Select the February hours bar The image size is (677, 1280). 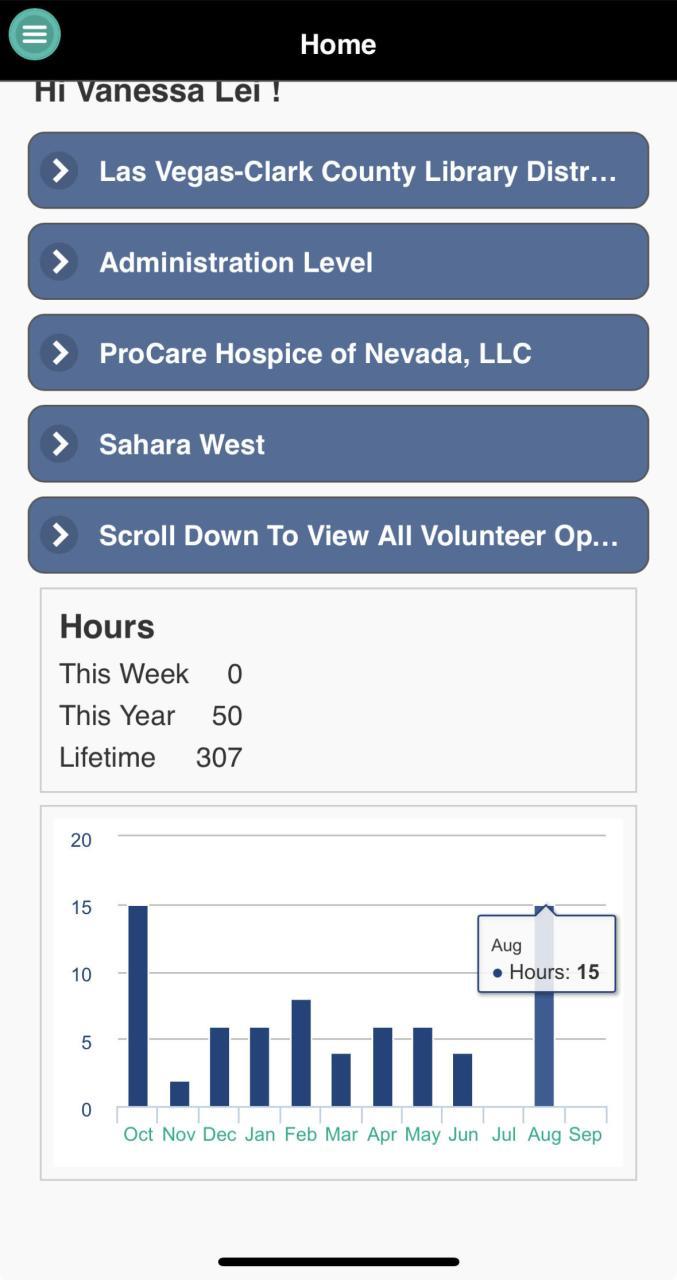pos(301,1052)
